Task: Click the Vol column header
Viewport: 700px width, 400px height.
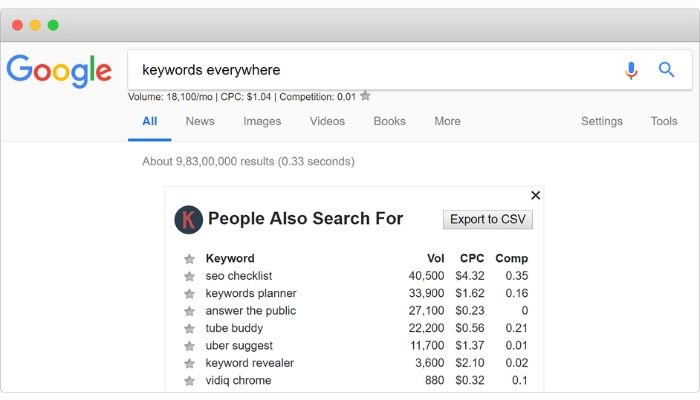Action: click(435, 258)
